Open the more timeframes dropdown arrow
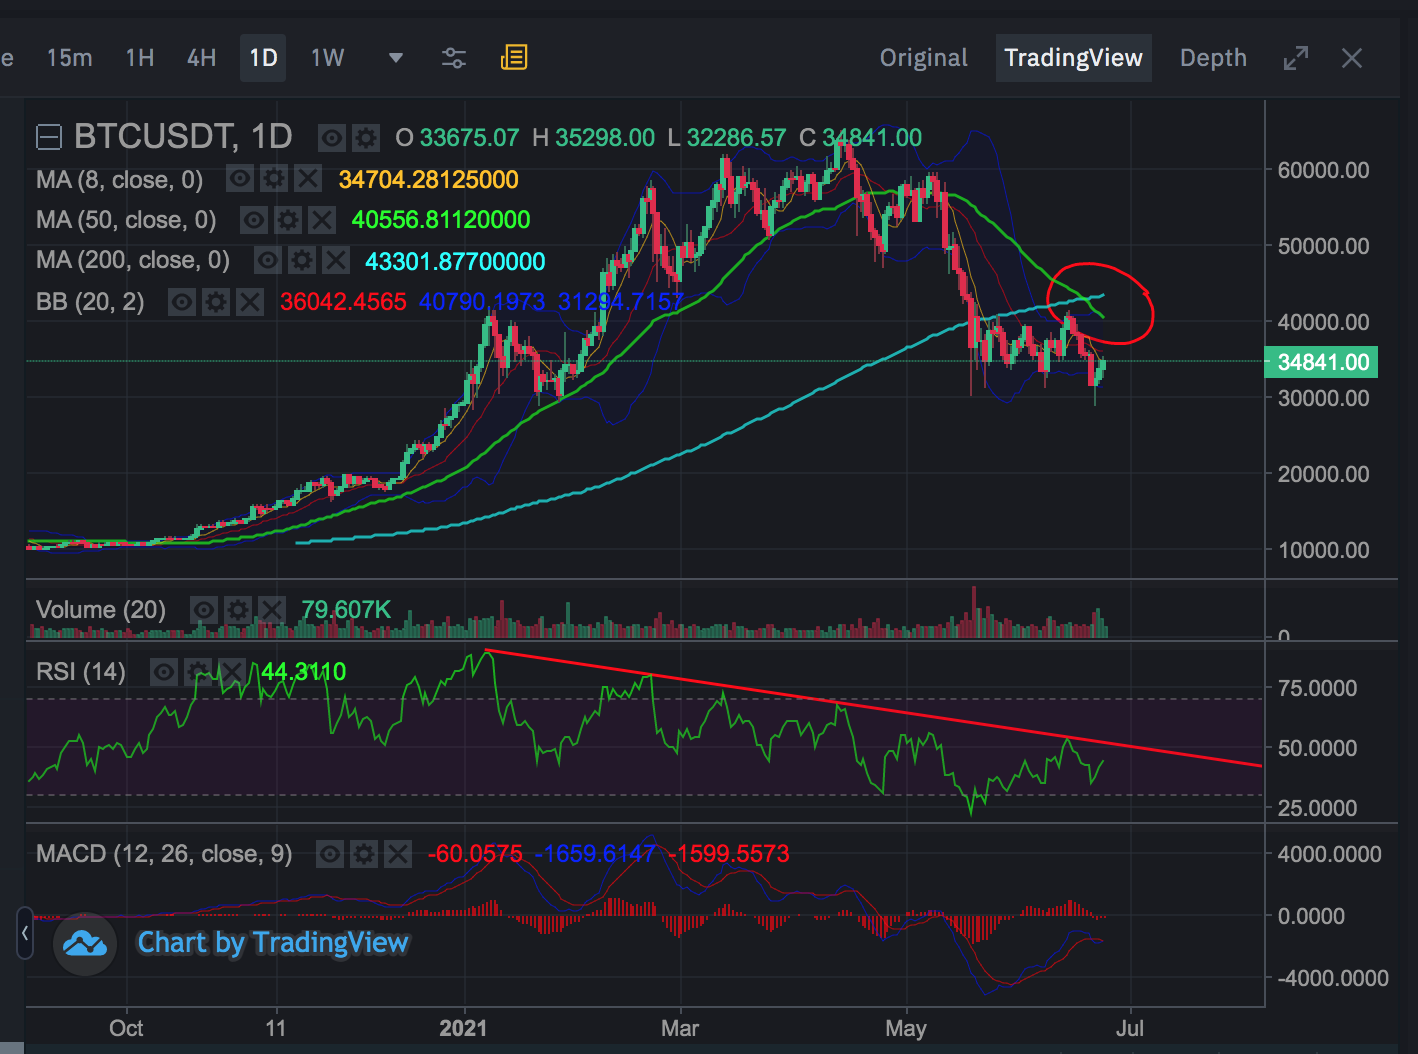This screenshot has width=1418, height=1054. (x=396, y=58)
